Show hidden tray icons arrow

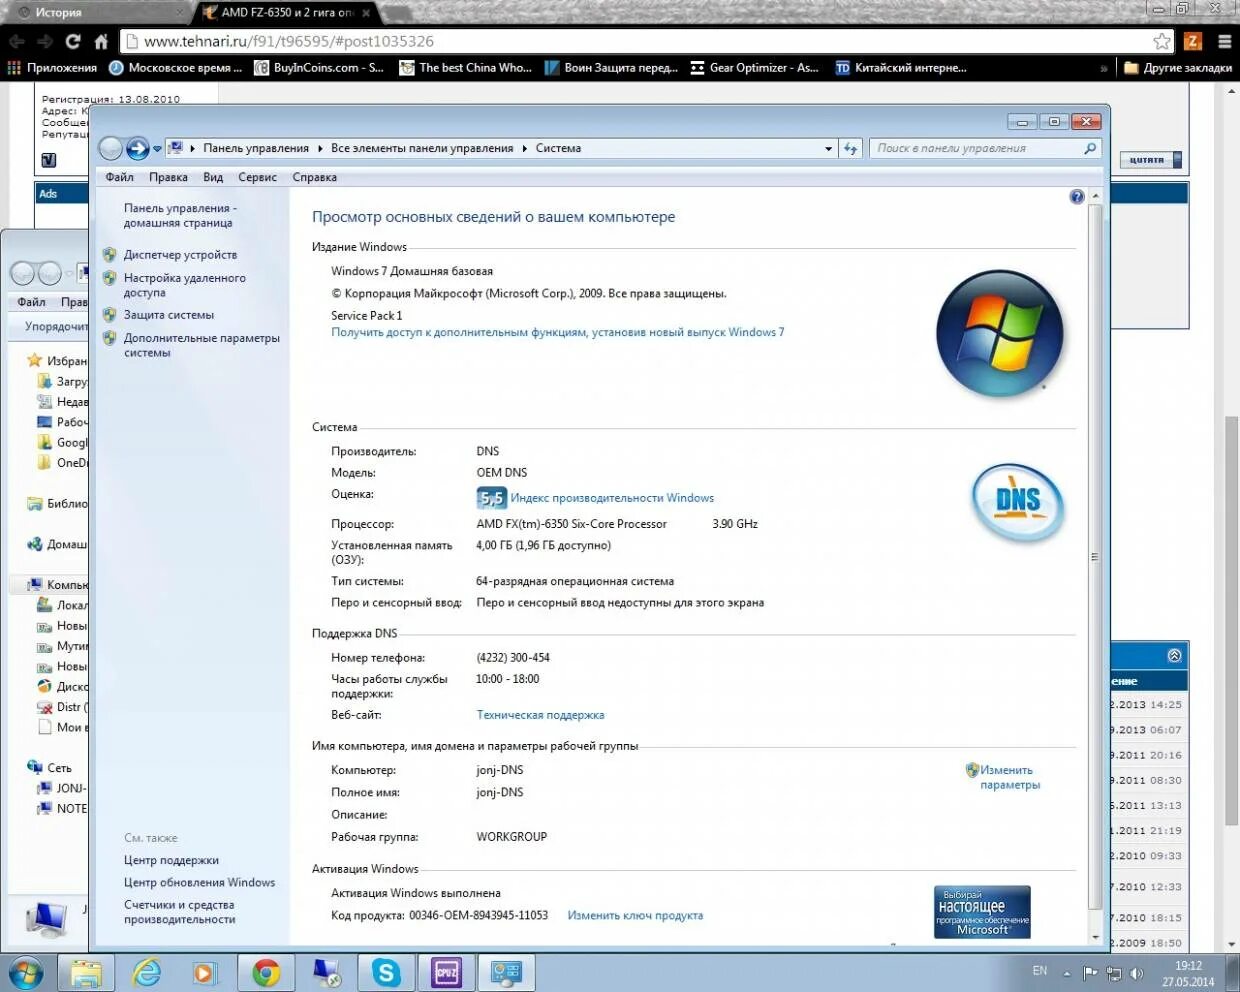coord(1067,973)
